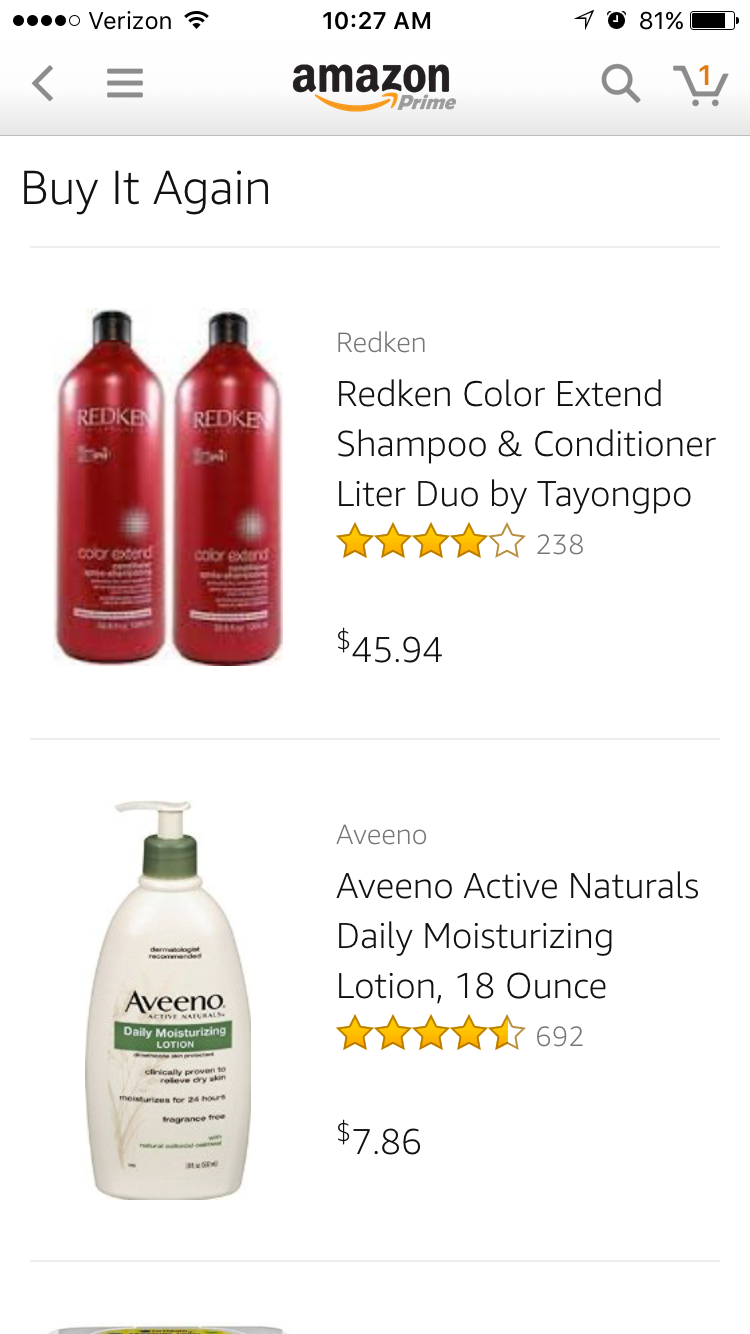Tap the $45.94 price
This screenshot has height=1334, width=750.
[x=390, y=648]
